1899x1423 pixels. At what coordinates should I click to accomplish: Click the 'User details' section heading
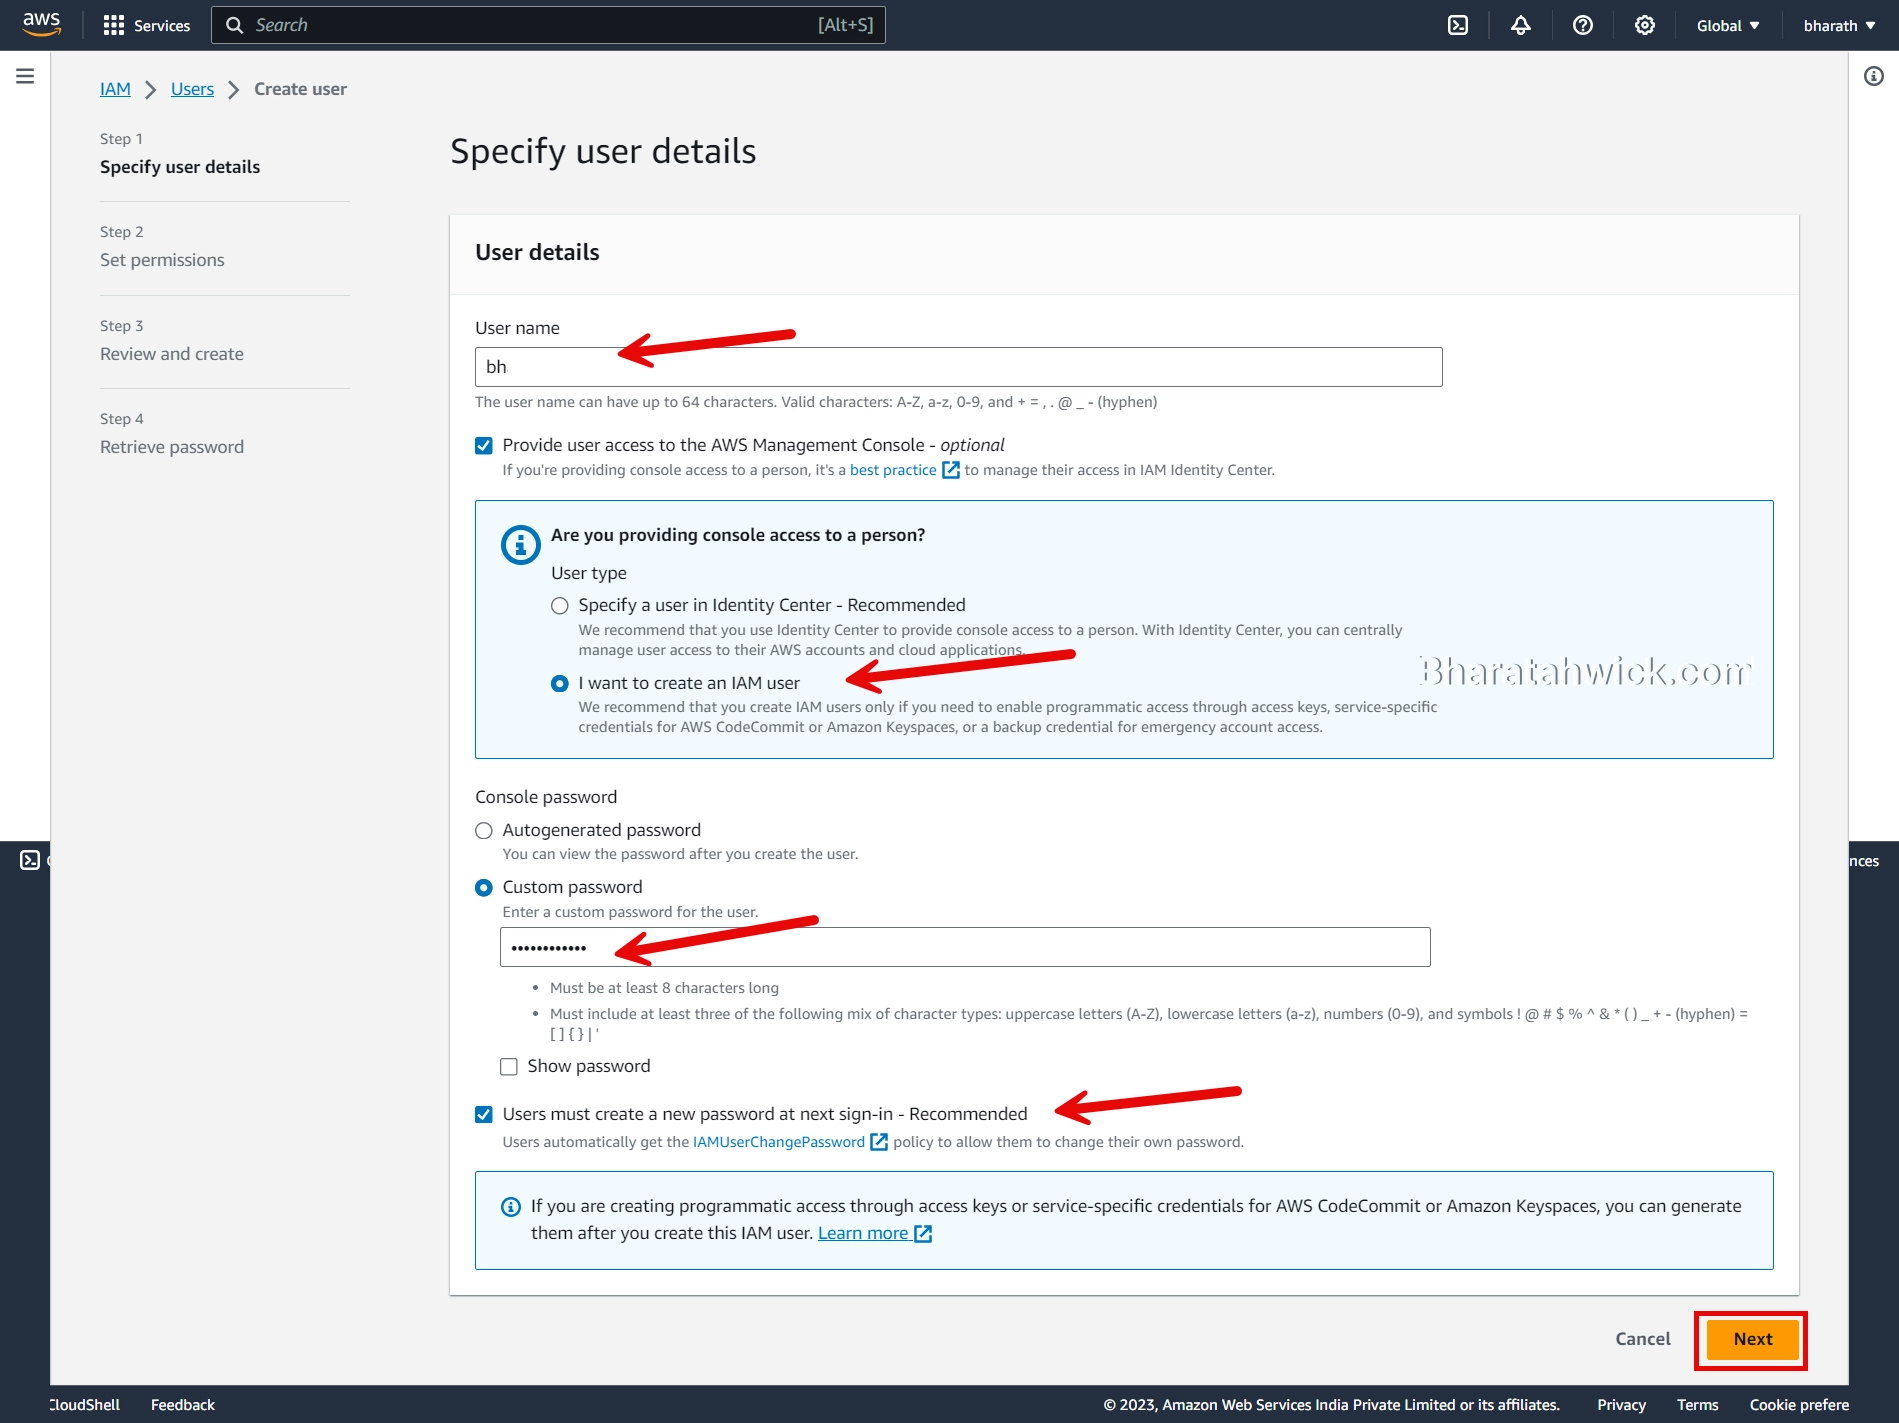537,252
